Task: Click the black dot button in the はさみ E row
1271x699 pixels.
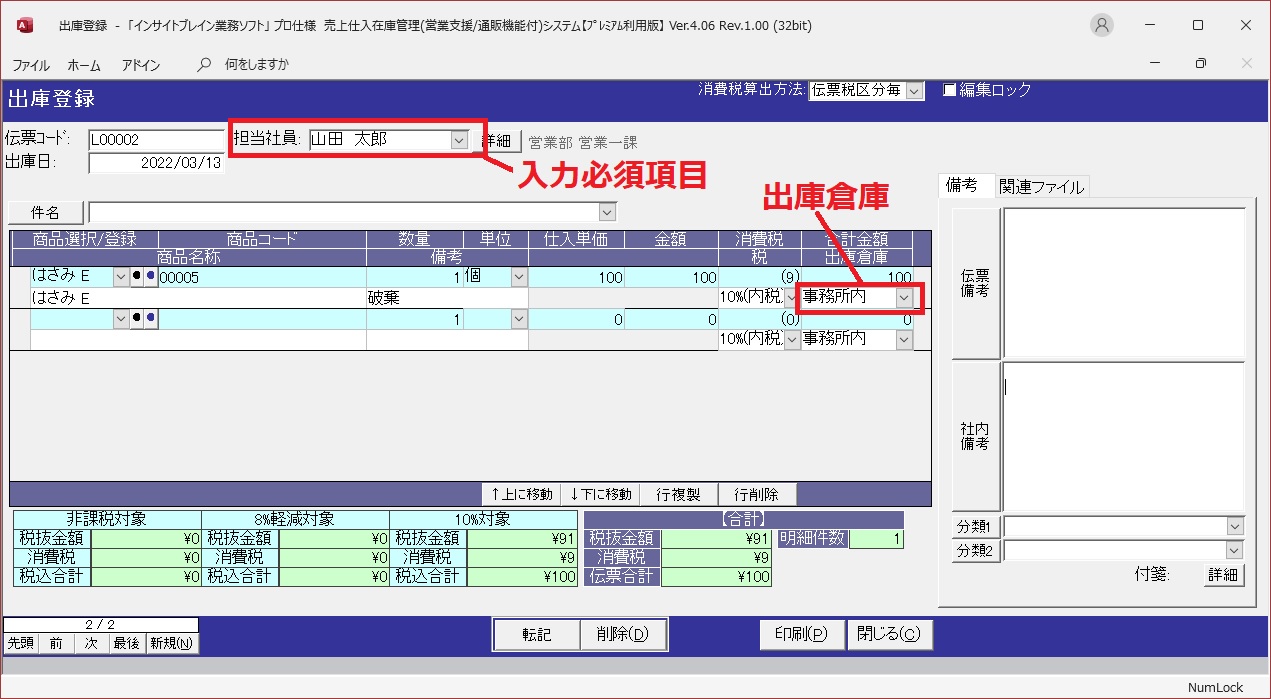Action: pyautogui.click(x=137, y=277)
